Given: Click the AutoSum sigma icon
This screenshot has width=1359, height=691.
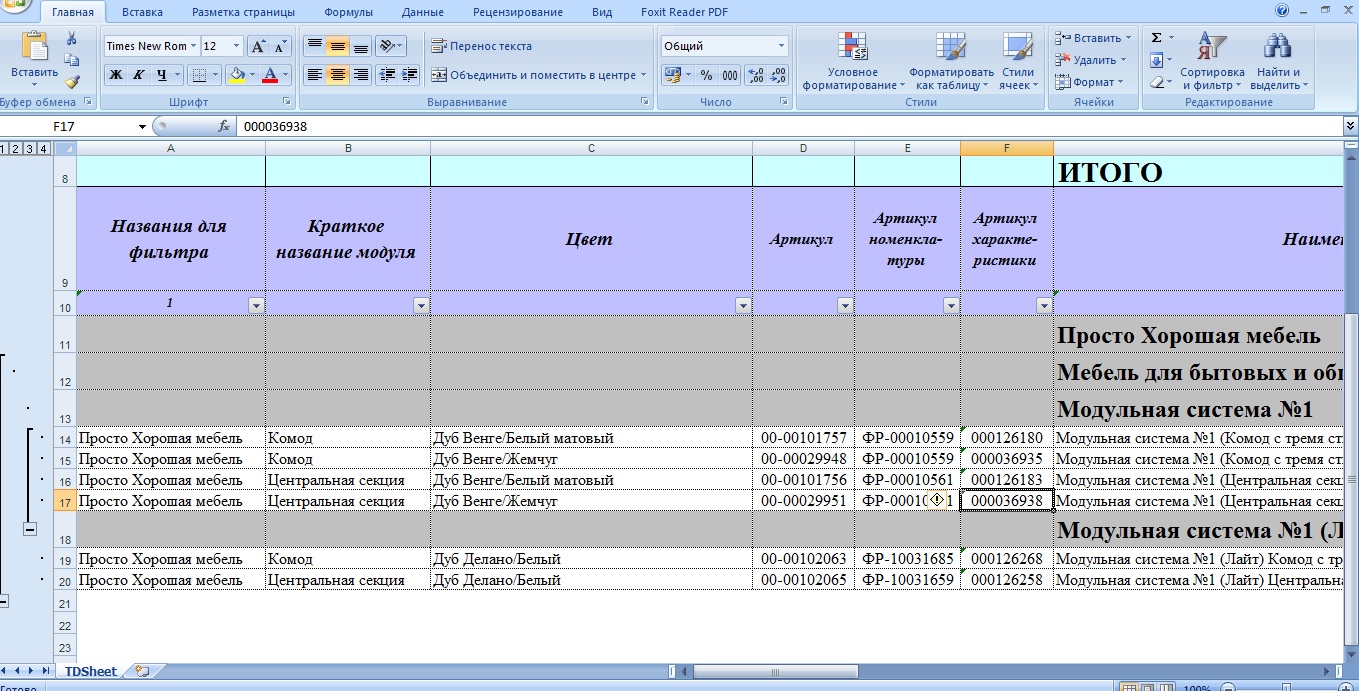Looking at the screenshot, I should pos(1157,38).
